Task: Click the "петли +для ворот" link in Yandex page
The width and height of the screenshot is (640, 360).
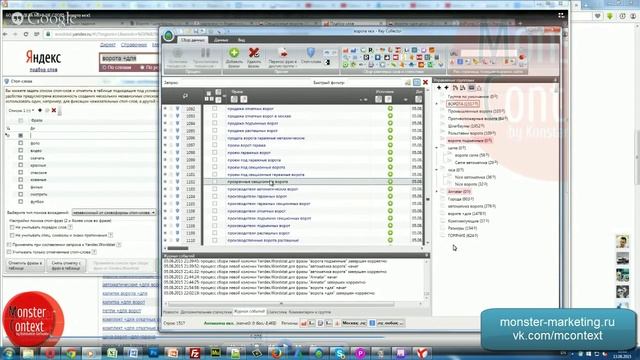Action: pos(121,311)
